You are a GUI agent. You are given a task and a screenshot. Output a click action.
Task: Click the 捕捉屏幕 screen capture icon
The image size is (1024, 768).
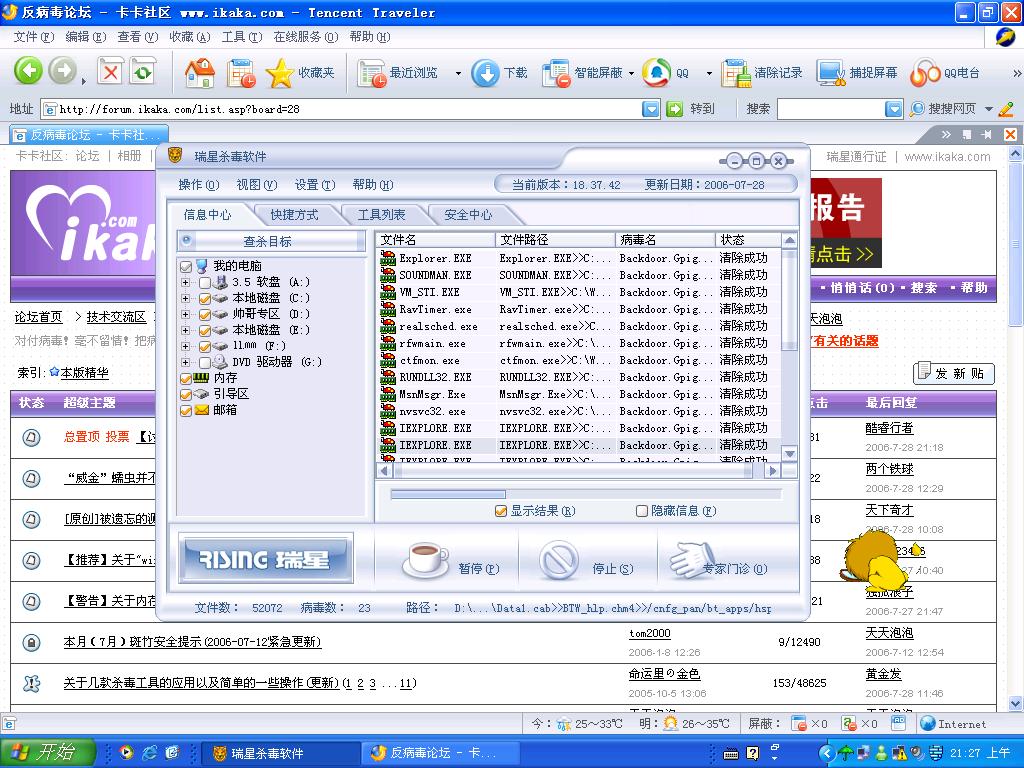(x=831, y=73)
